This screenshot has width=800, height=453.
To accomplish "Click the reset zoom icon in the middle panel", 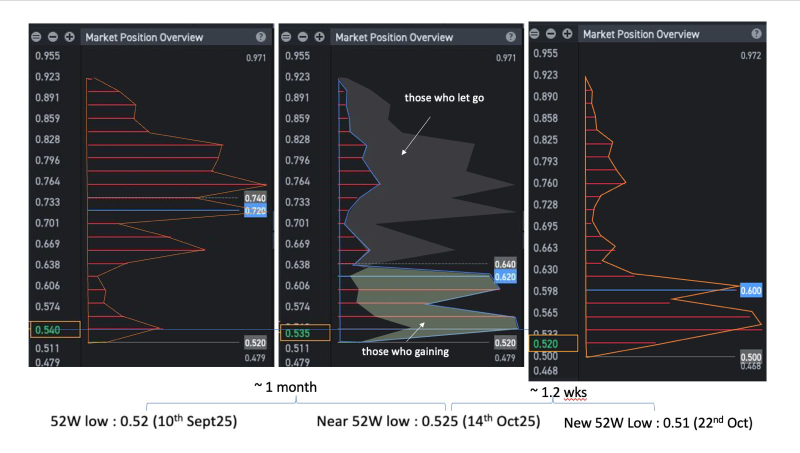I will [288, 37].
